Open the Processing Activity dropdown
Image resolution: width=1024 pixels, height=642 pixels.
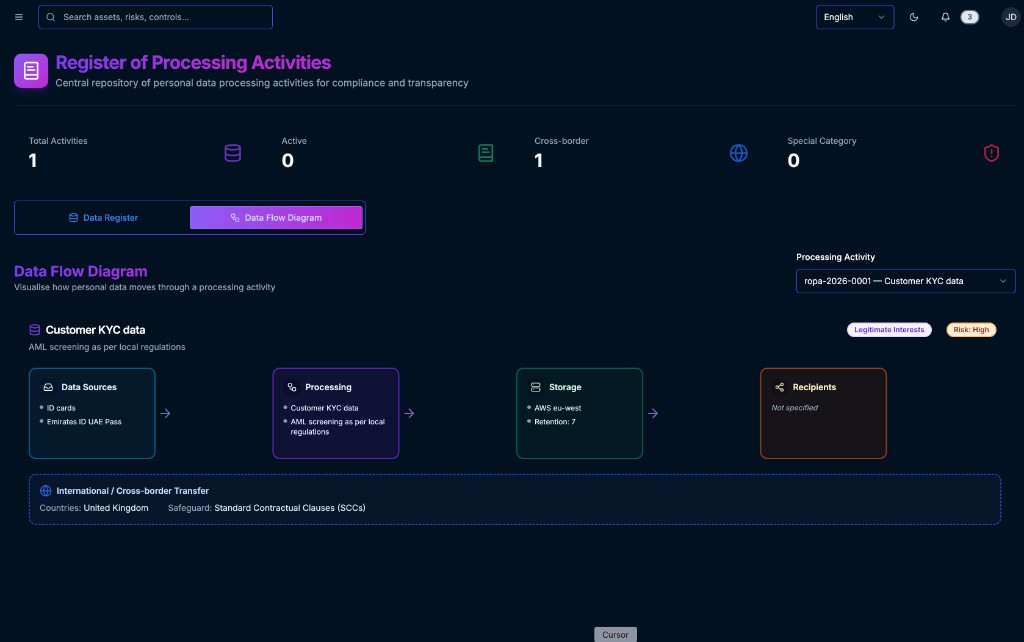tap(905, 281)
